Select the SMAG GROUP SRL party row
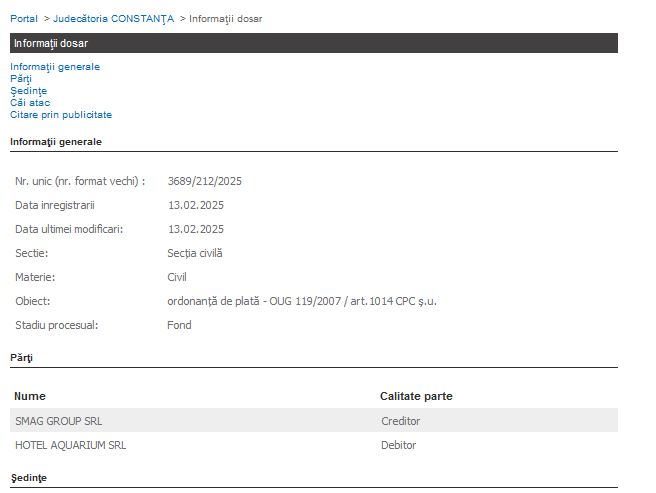Viewport: 656px width, 493px height. pyautogui.click(x=58, y=421)
